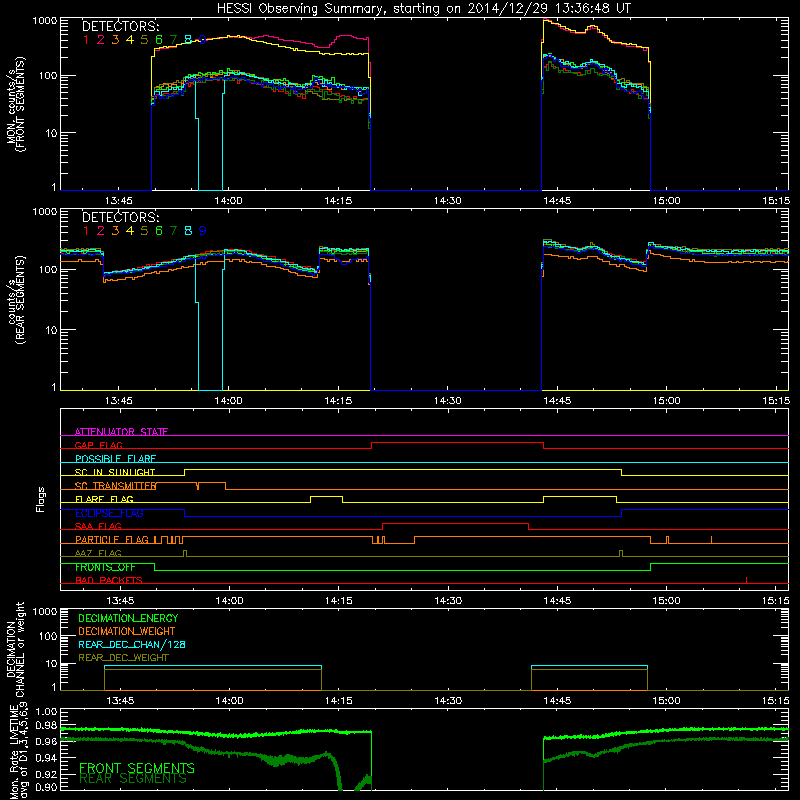Click the 100 y-axis label of decimation plot
Image resolution: width=800 pixels, height=800 pixels.
click(48, 636)
